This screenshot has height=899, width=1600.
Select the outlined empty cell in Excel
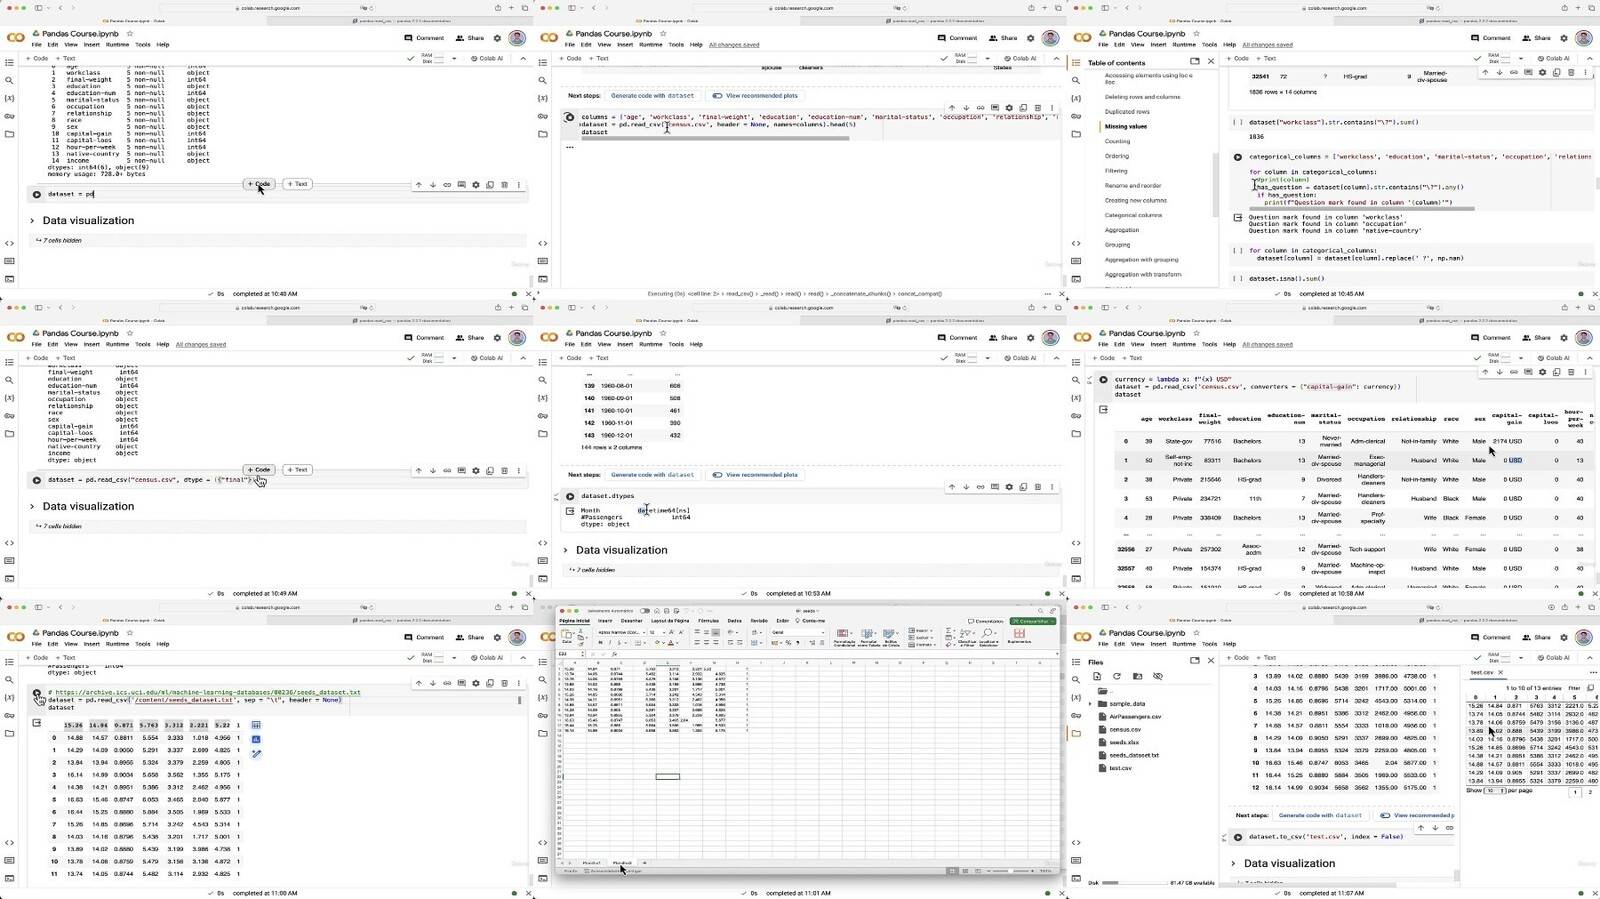(668, 776)
